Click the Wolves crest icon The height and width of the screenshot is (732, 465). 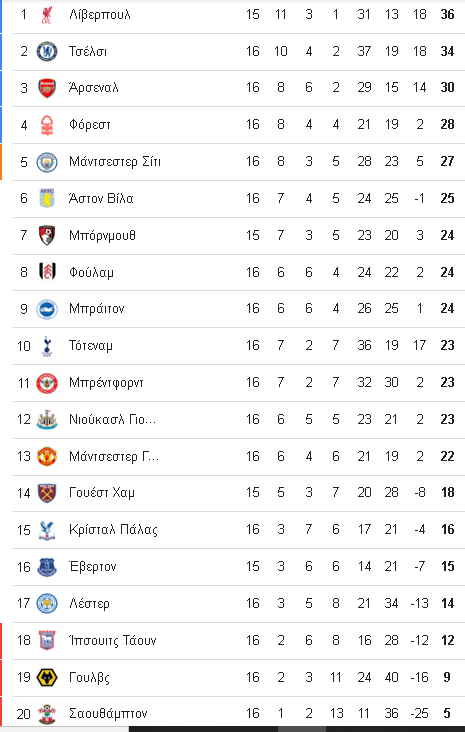coord(47,677)
